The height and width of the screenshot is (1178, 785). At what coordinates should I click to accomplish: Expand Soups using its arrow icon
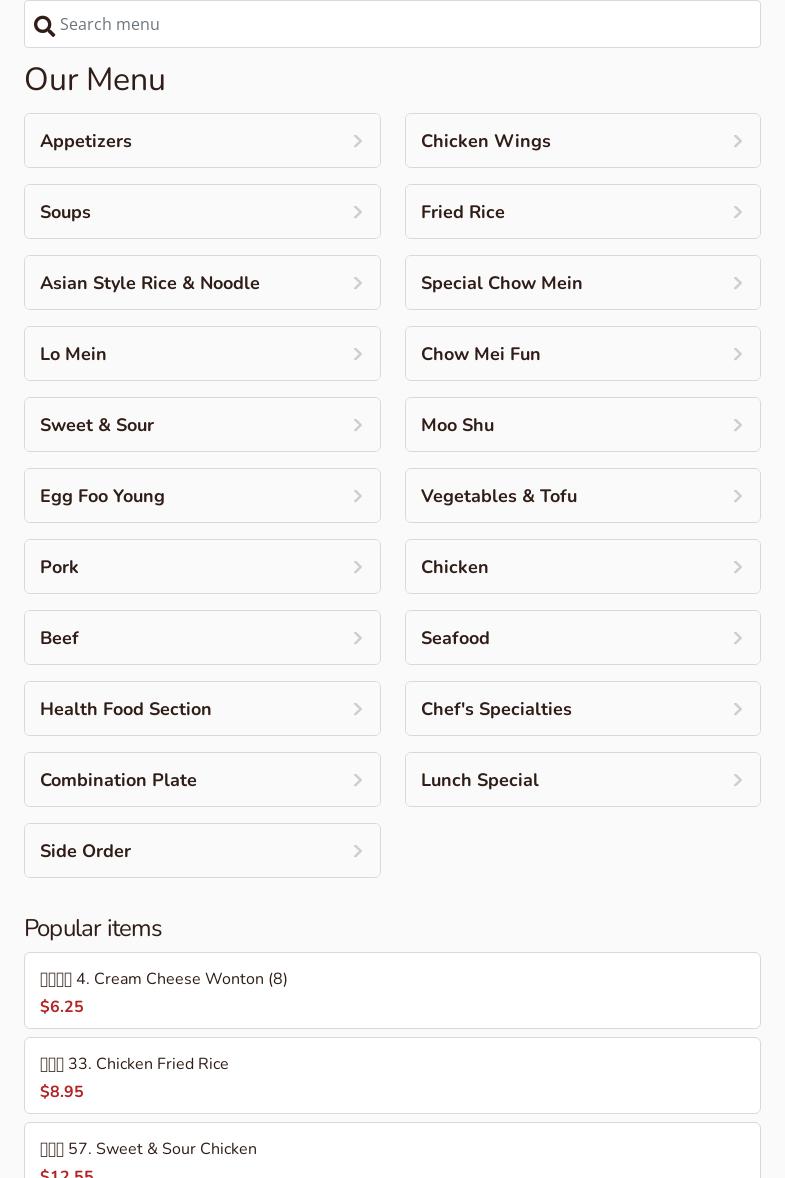tap(358, 213)
